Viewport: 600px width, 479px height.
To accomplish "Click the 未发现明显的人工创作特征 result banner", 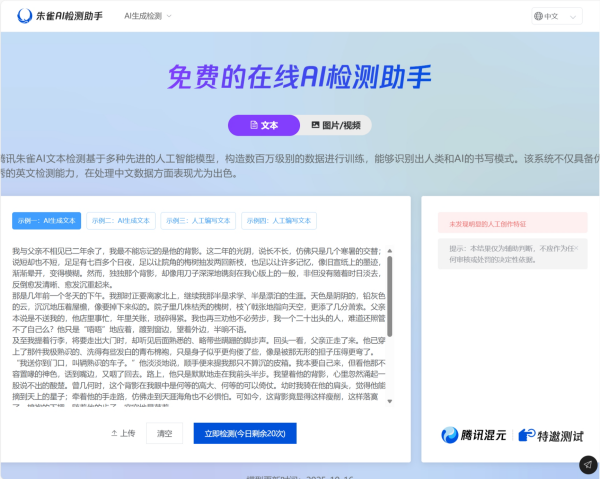I will (512, 223).
